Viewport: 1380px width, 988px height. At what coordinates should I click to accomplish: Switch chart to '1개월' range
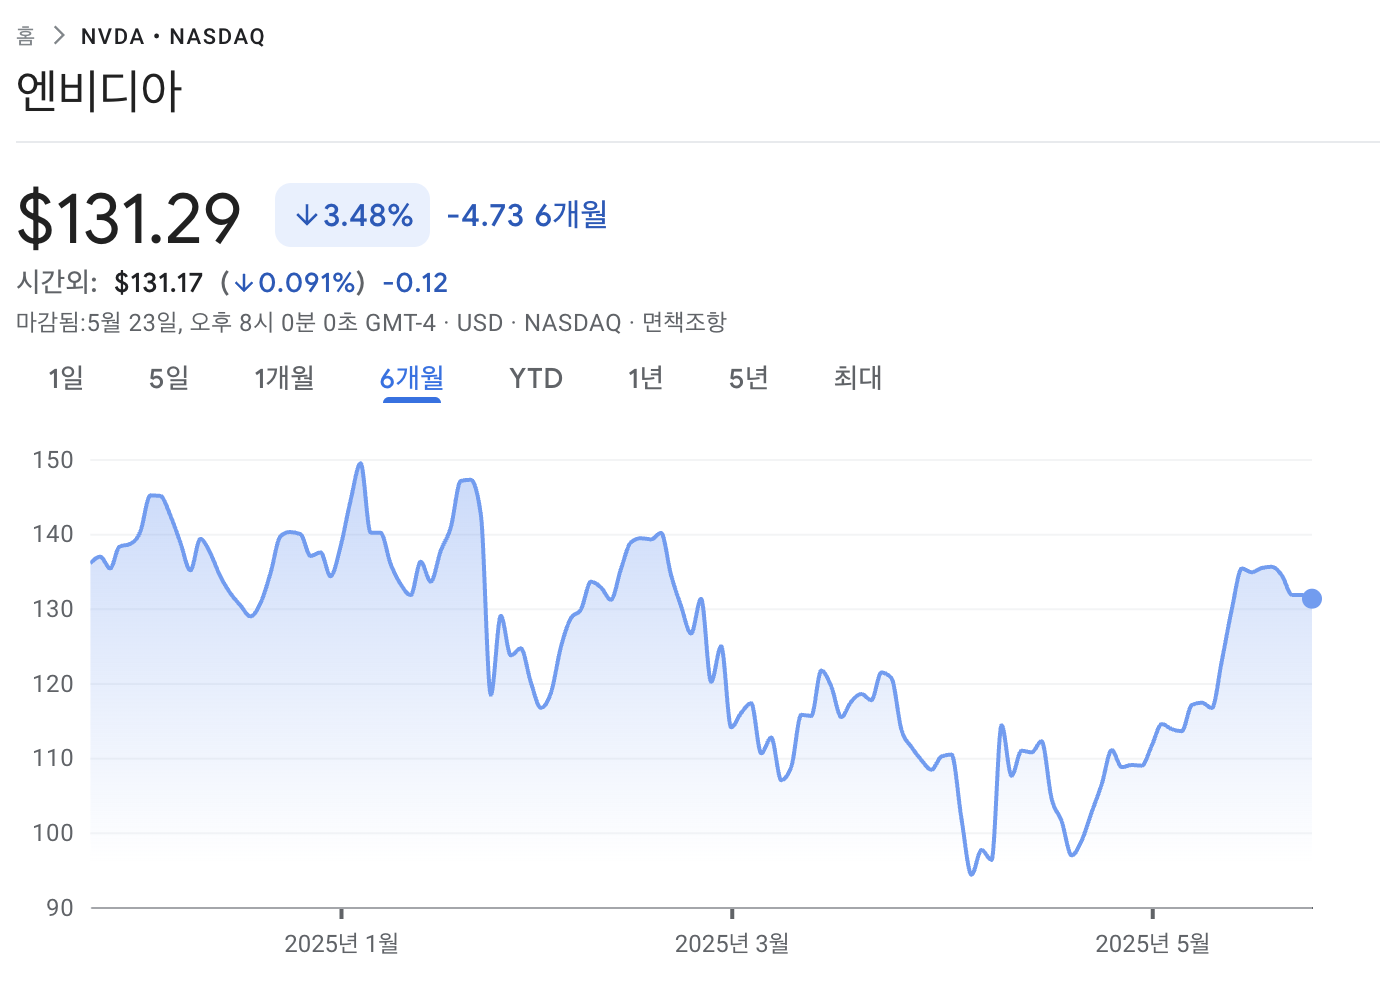pos(284,378)
